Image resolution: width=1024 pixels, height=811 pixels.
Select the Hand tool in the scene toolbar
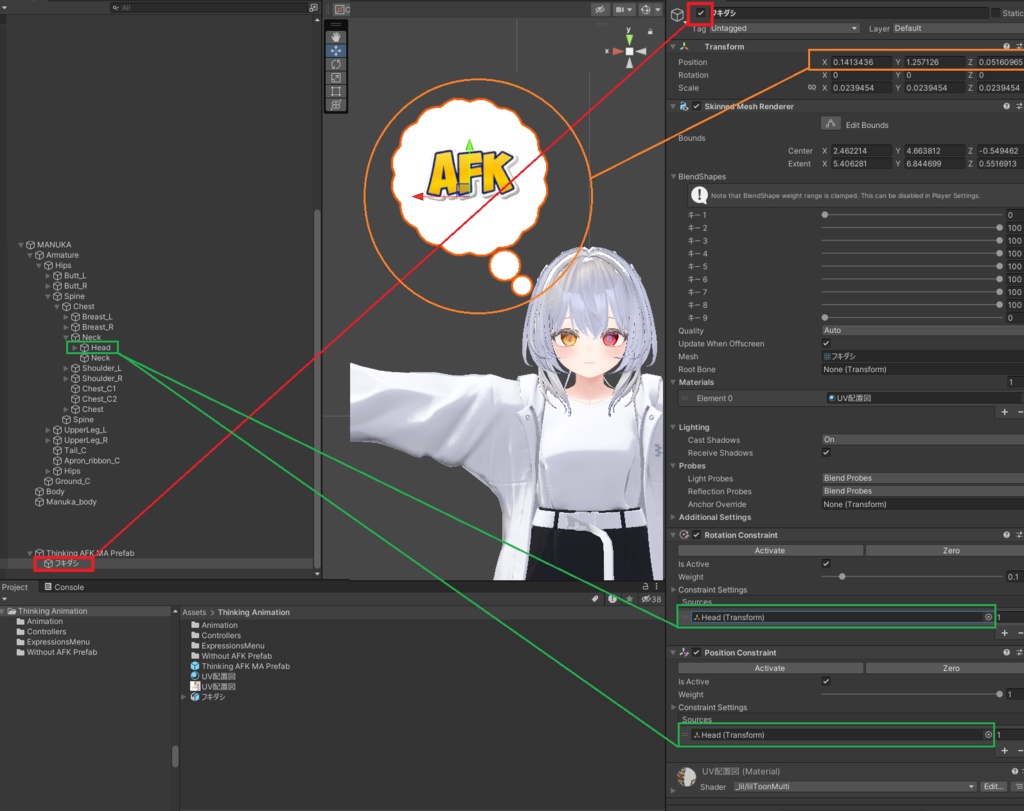pos(336,37)
